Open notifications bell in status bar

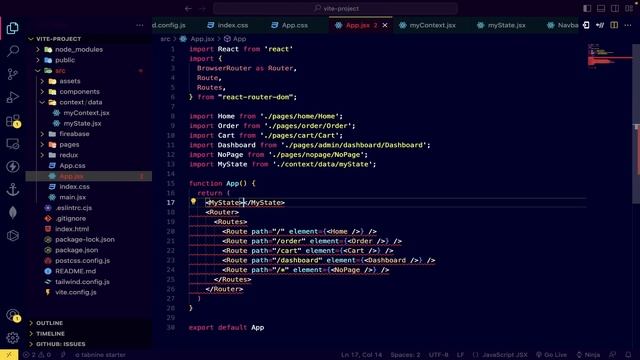[628, 355]
